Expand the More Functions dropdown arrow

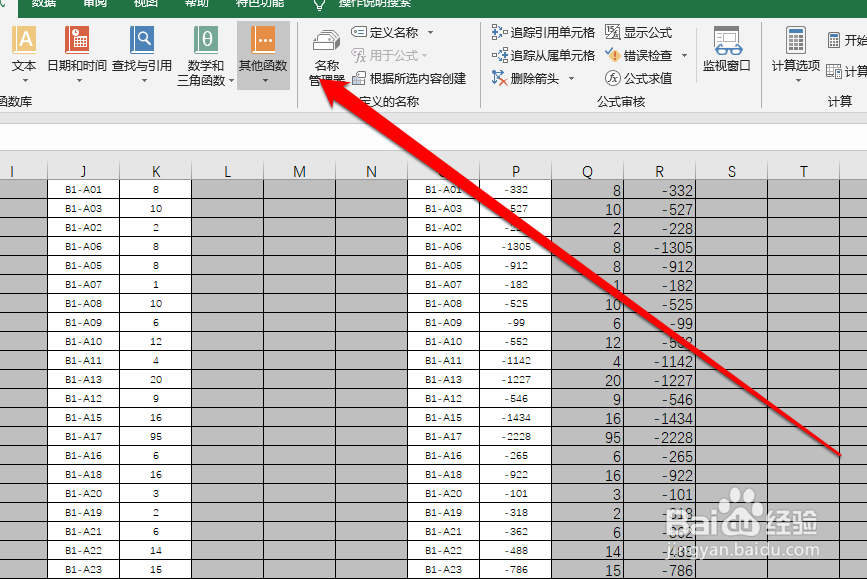pyautogui.click(x=265, y=81)
